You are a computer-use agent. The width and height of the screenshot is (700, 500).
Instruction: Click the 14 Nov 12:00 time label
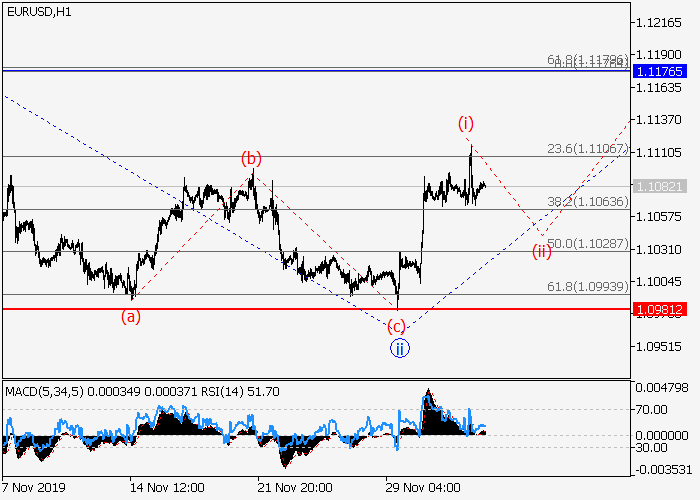pyautogui.click(x=167, y=487)
